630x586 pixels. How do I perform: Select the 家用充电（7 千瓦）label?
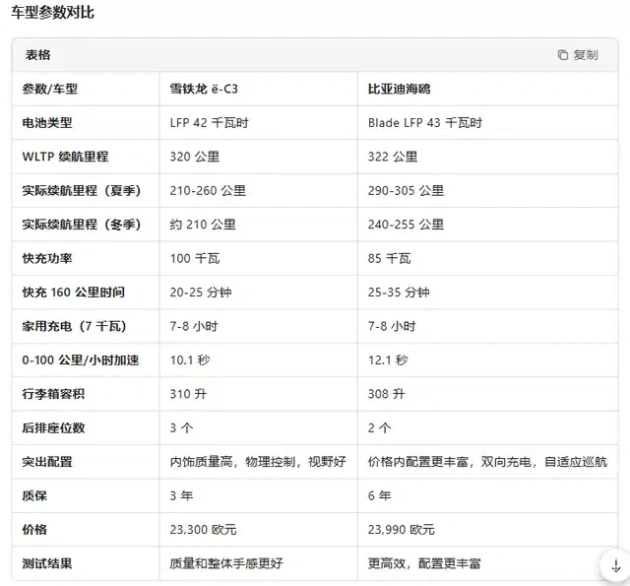point(74,326)
